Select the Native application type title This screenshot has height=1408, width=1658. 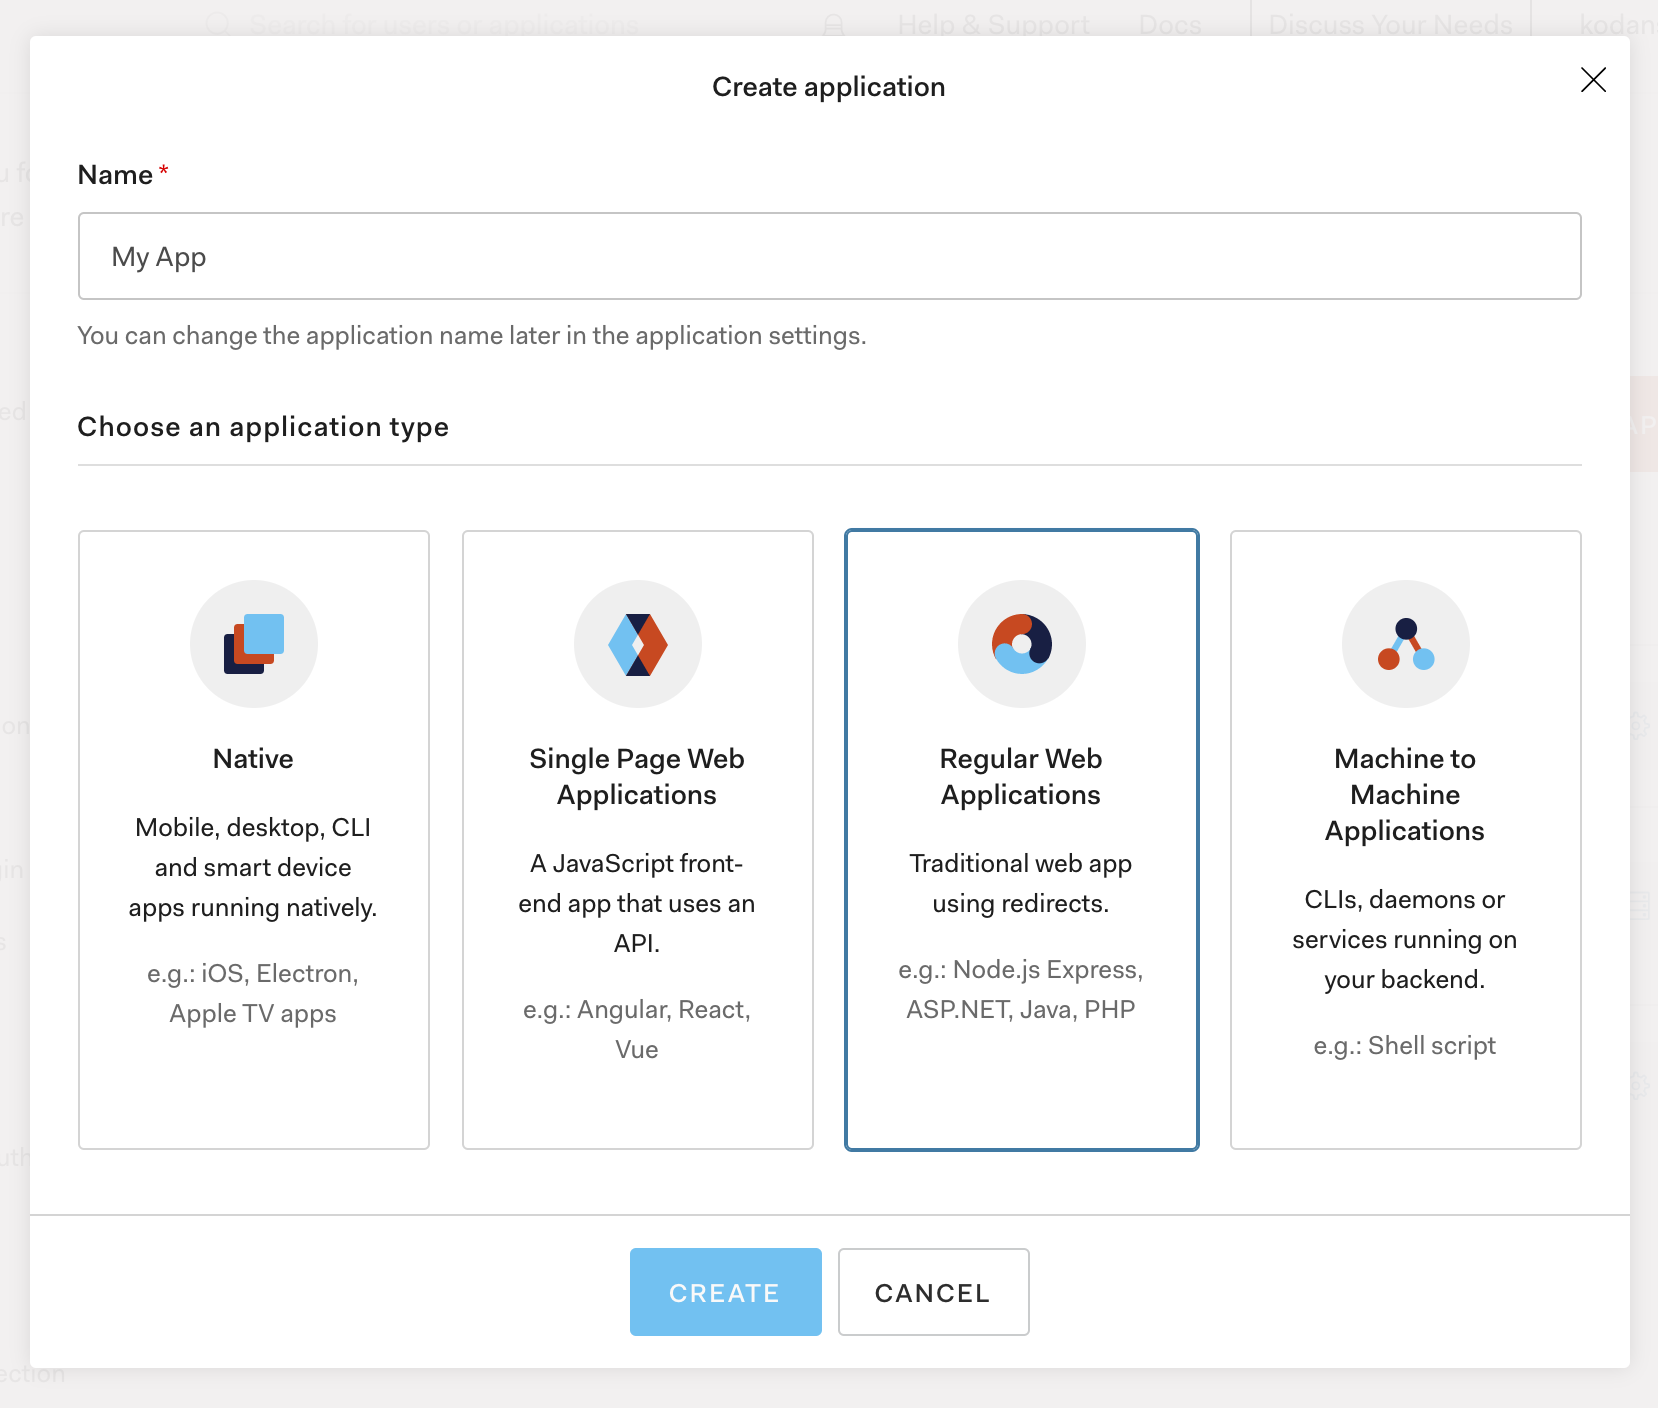(253, 759)
